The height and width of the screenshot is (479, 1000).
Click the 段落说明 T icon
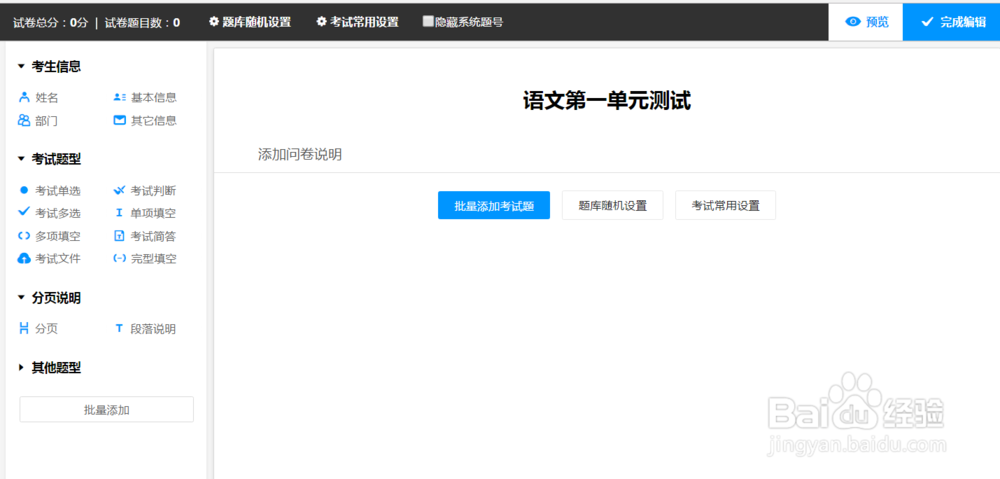(119, 329)
